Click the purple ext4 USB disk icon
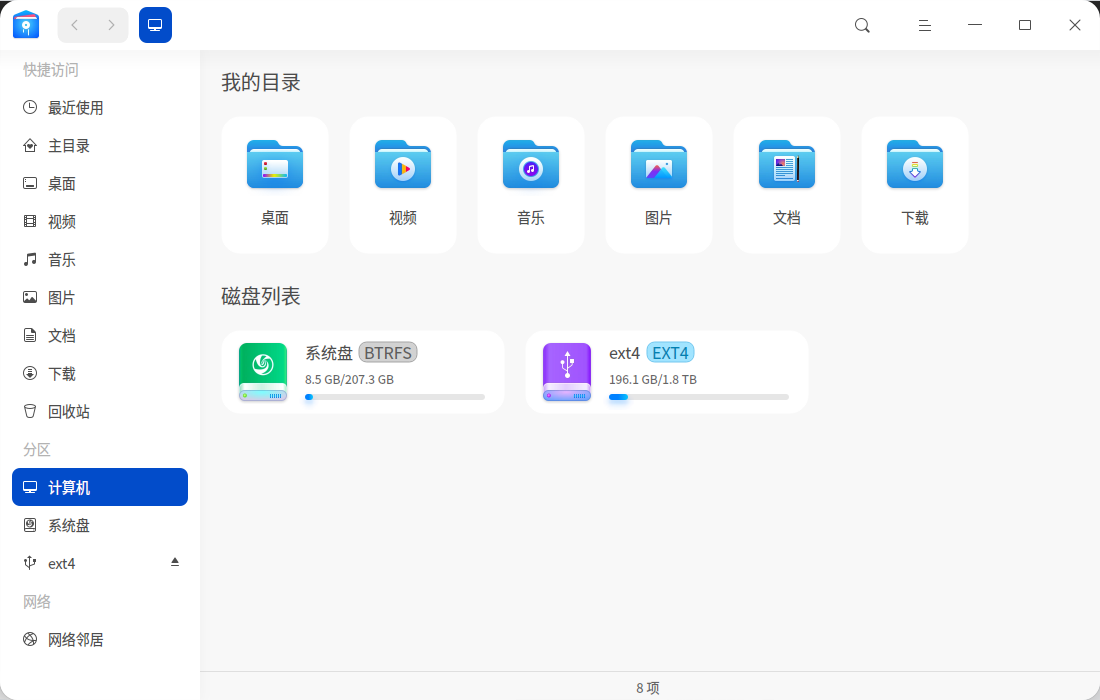 click(x=567, y=372)
